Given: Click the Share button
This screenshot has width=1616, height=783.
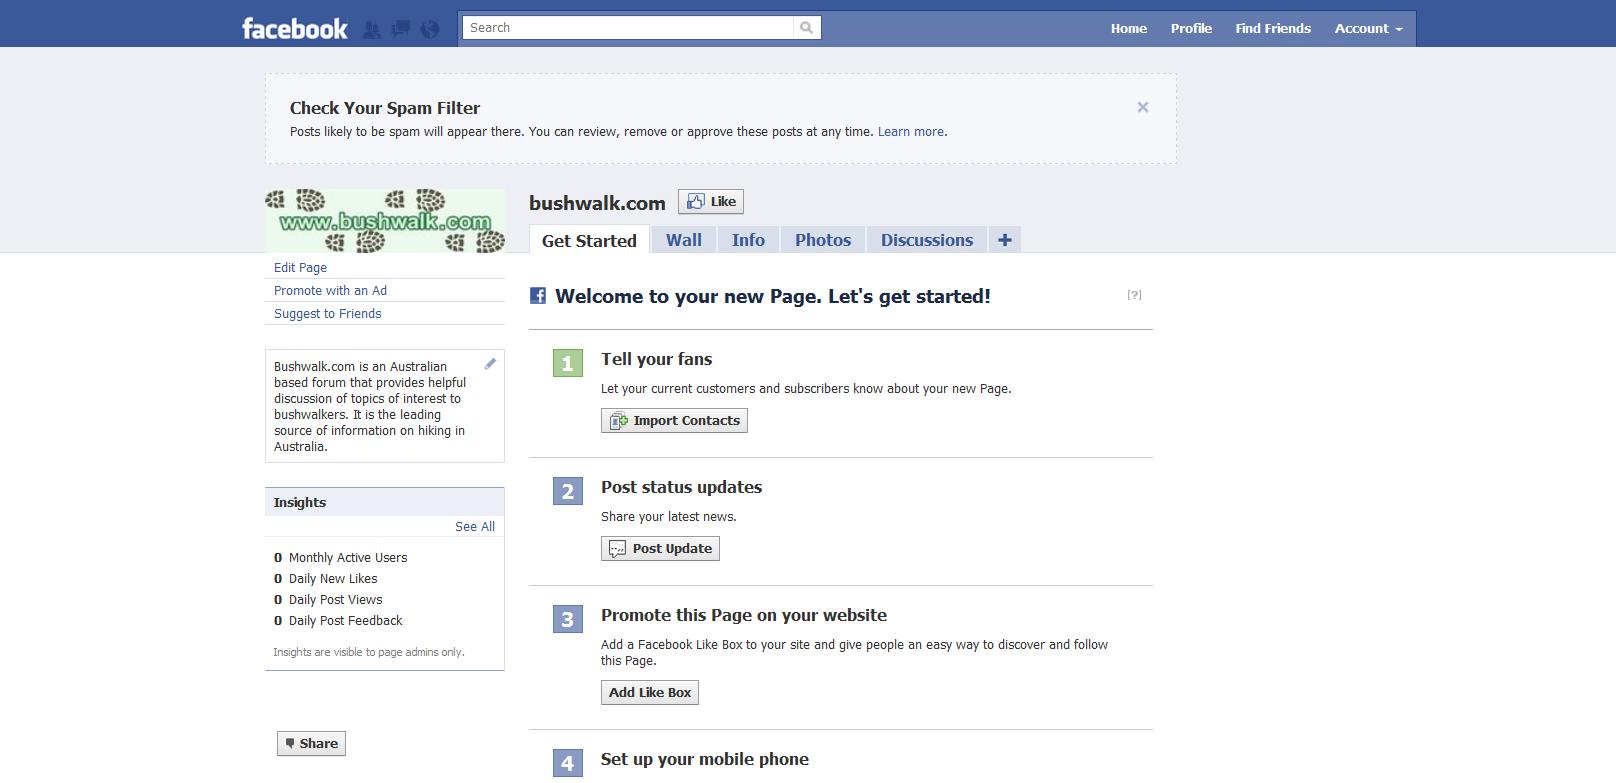Looking at the screenshot, I should [x=311, y=743].
